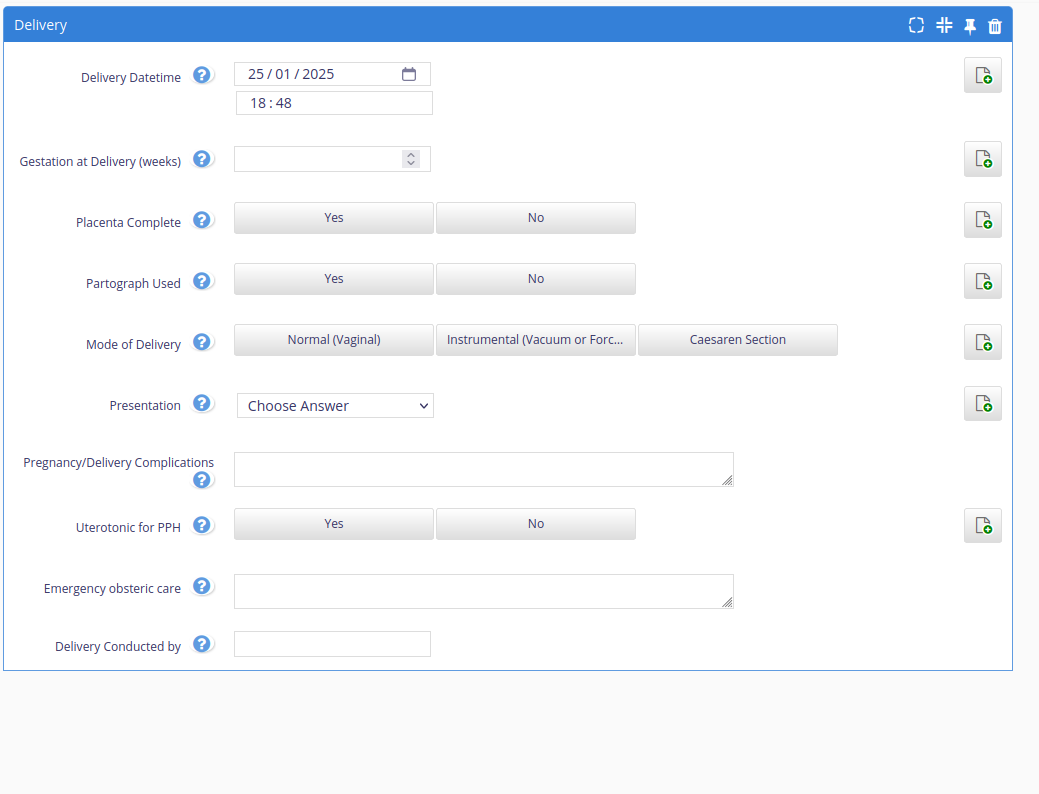The width and height of the screenshot is (1039, 794).
Task: Open help icon for Delivery Conducted by
Action: coord(202,644)
